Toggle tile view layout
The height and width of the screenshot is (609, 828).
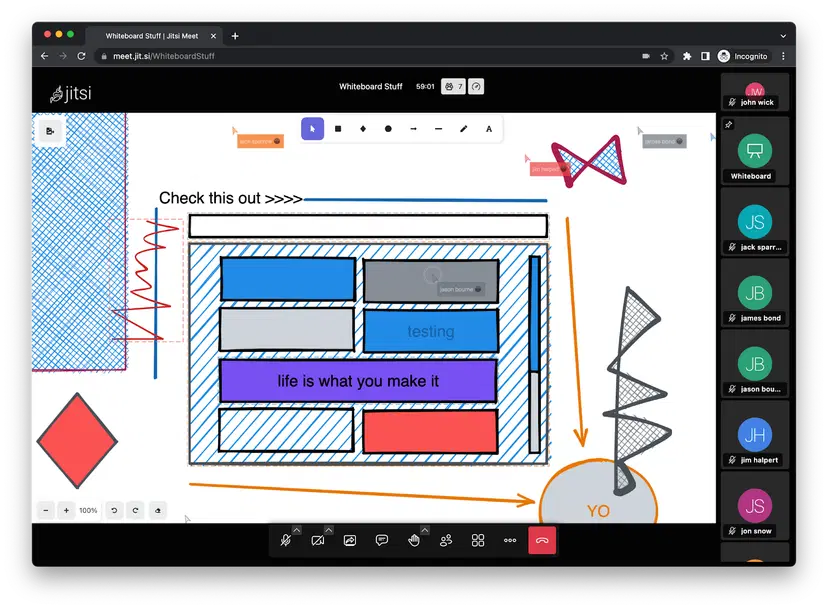coord(477,540)
